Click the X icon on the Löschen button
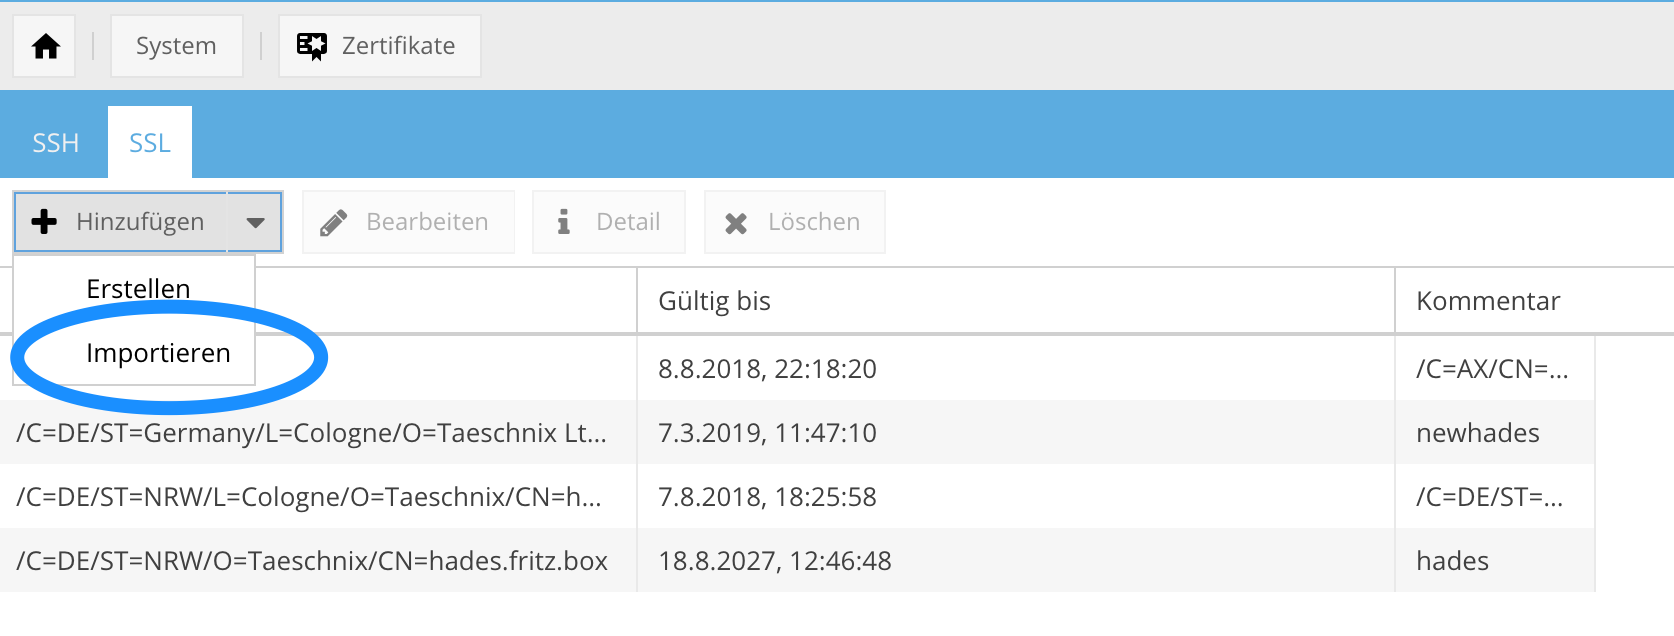1674x636 pixels. 736,221
